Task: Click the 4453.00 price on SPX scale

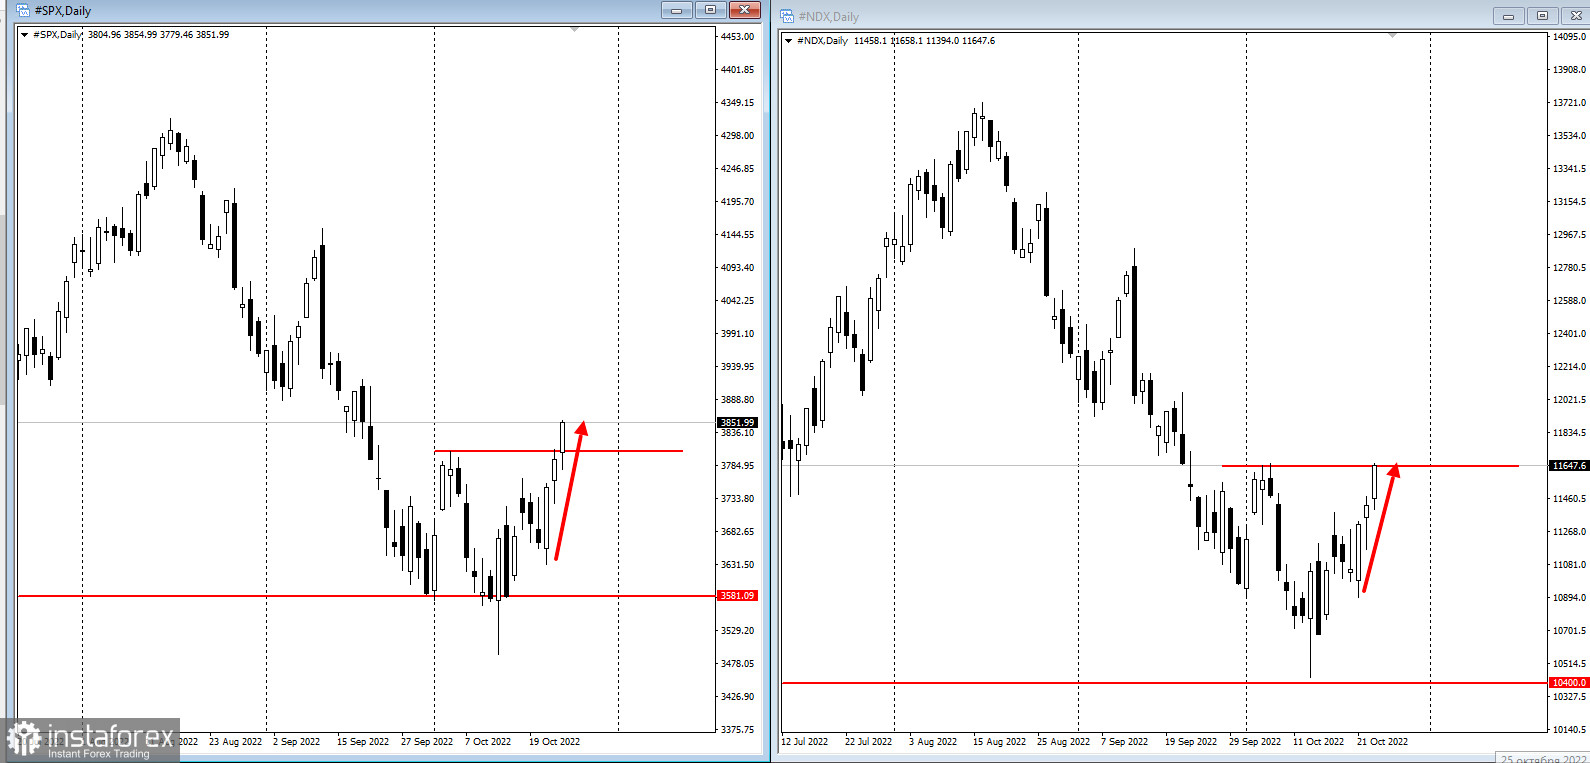Action: pos(737,37)
